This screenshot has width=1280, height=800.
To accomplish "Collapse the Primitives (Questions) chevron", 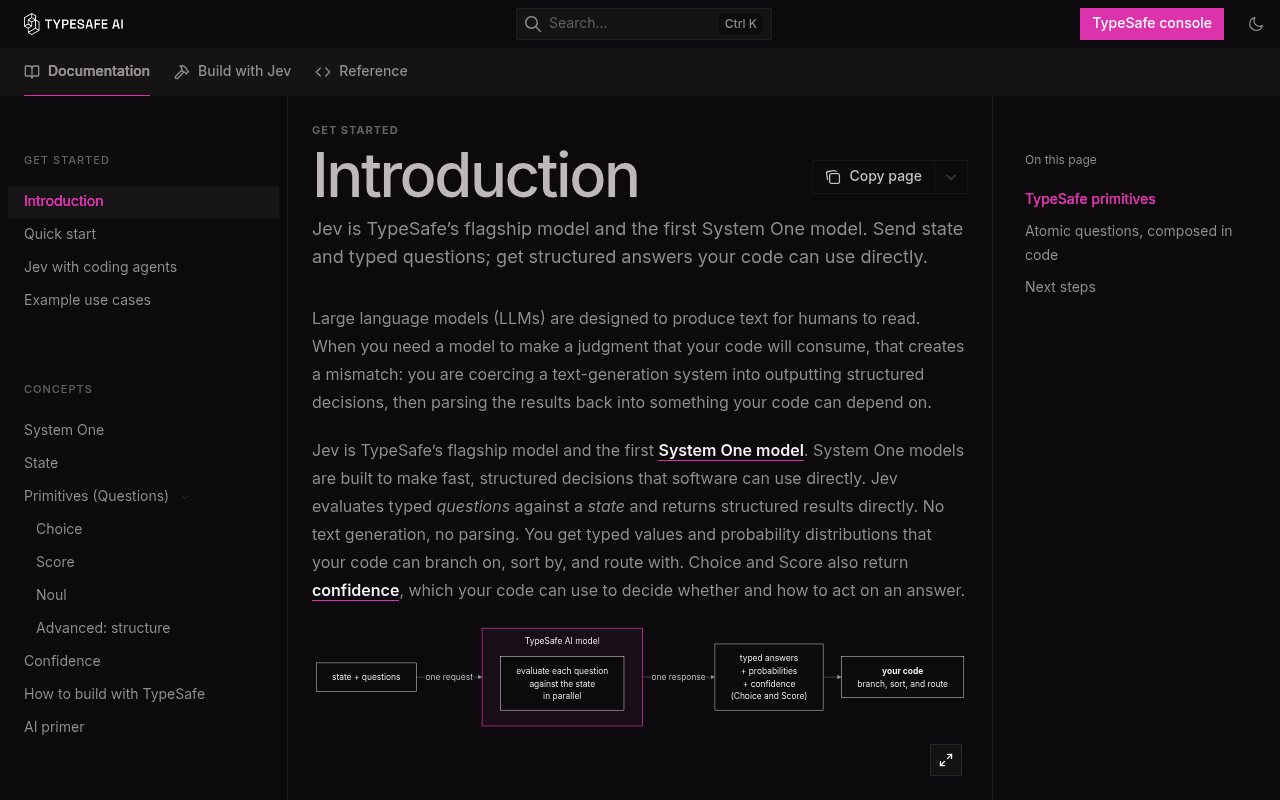I will tap(185, 497).
